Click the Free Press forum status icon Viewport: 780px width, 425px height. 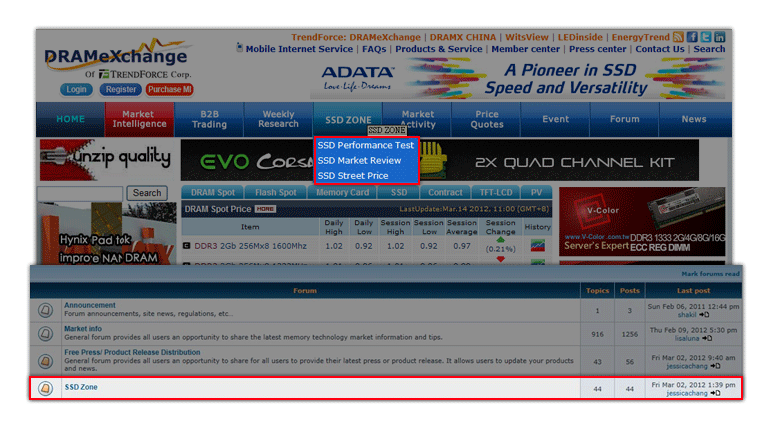(45, 360)
